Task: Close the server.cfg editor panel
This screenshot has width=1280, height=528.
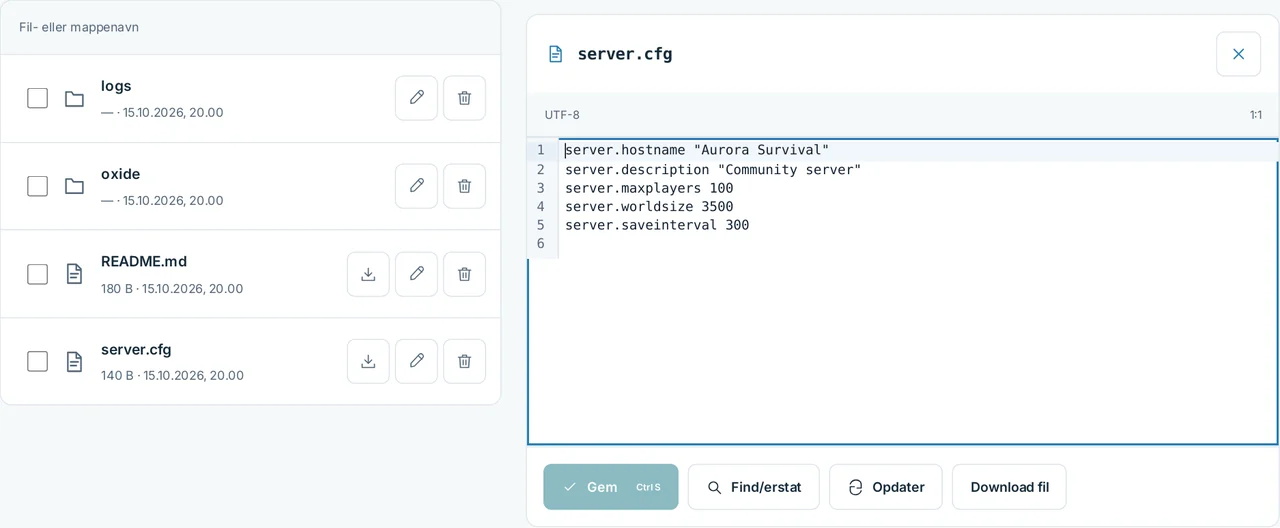Action: (x=1238, y=54)
